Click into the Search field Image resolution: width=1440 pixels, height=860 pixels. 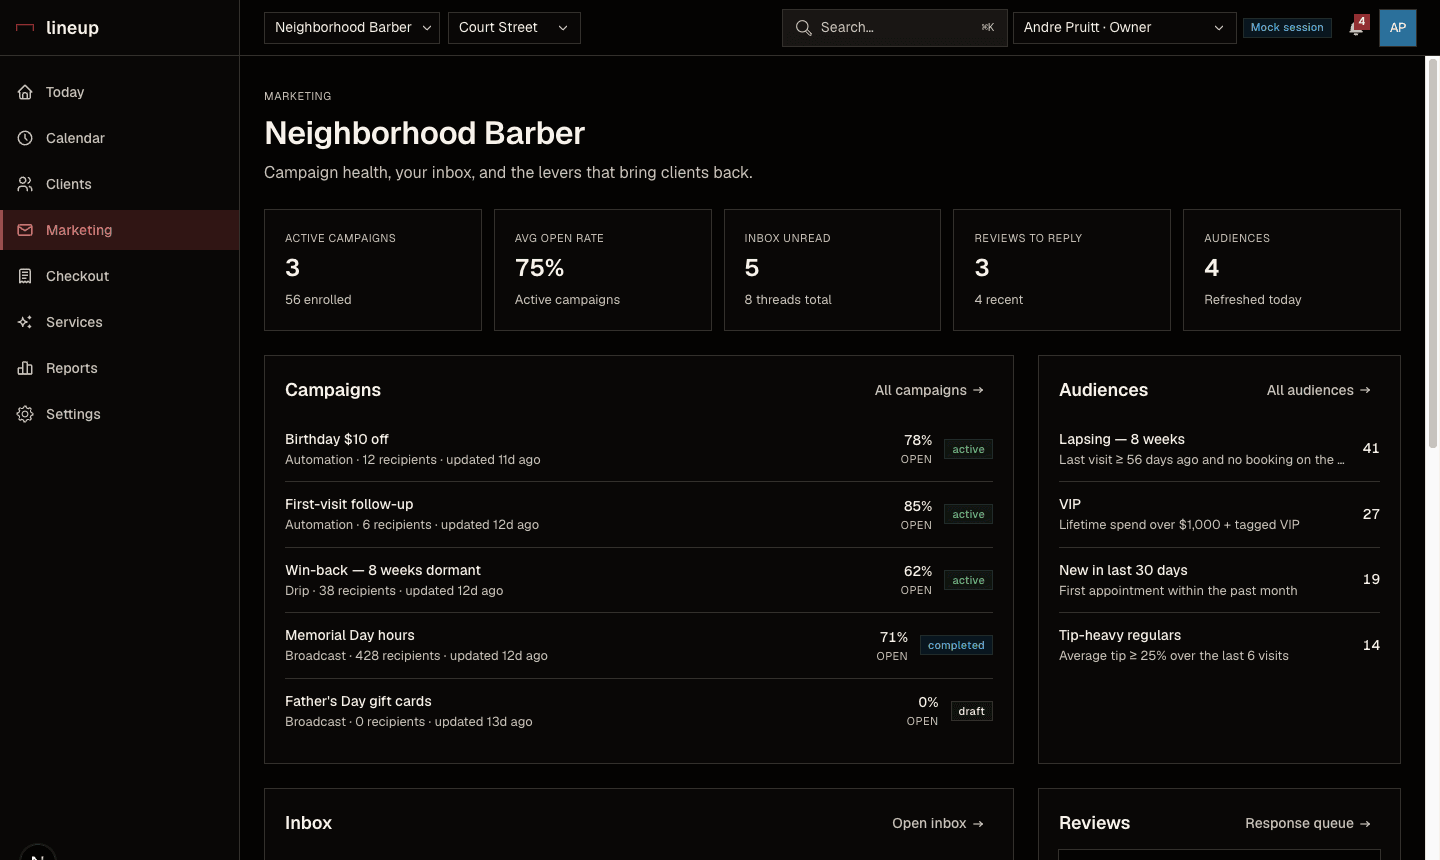pos(894,28)
